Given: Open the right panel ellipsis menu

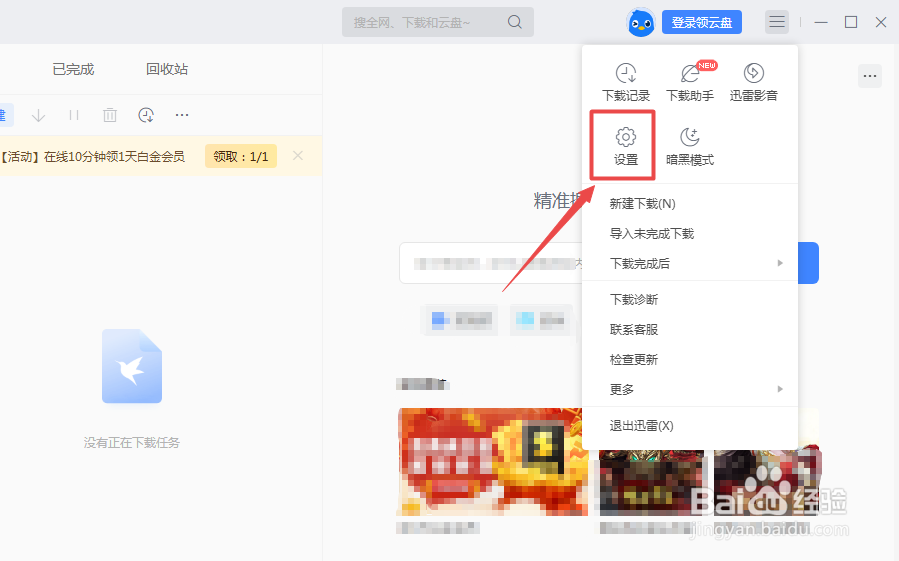Looking at the screenshot, I should click(x=870, y=76).
